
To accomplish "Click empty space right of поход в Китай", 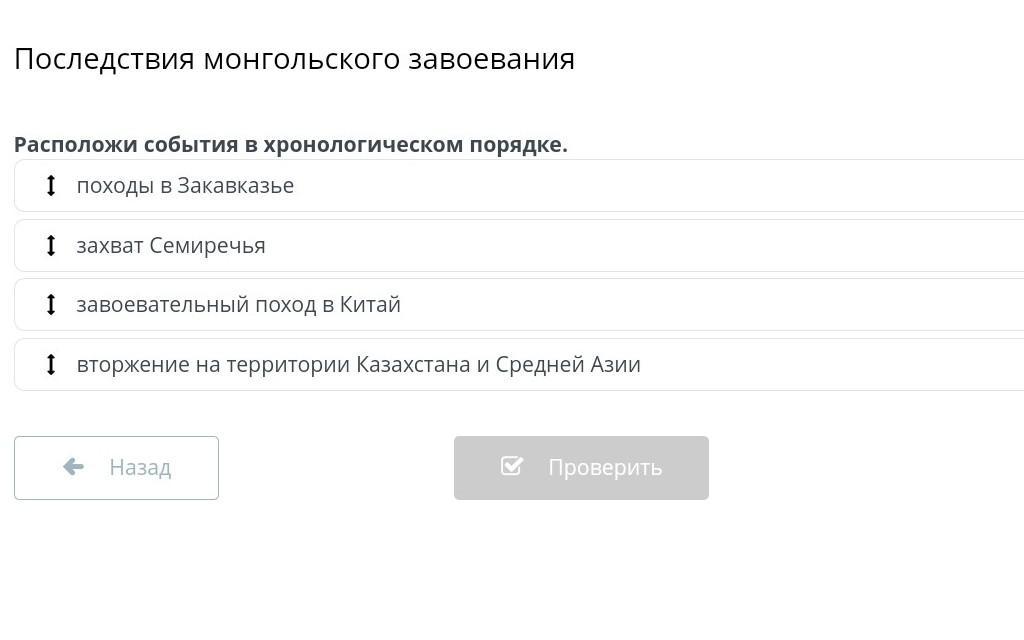I will [700, 305].
